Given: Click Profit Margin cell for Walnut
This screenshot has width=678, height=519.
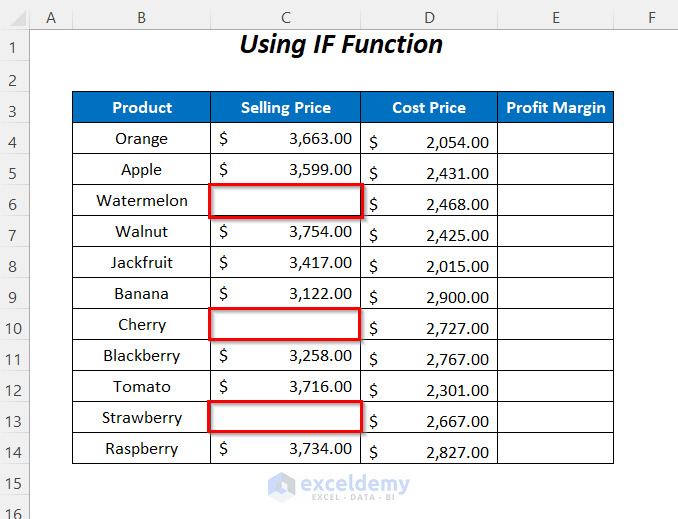Looking at the screenshot, I should click(556, 231).
